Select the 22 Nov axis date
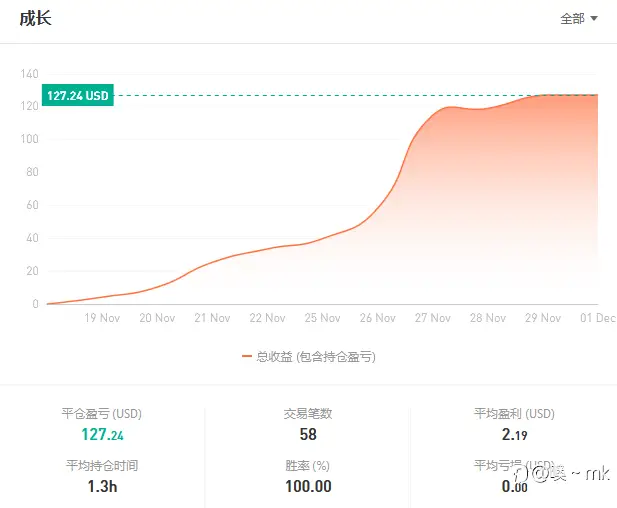Screen dimensions: 617x508 click(267, 318)
